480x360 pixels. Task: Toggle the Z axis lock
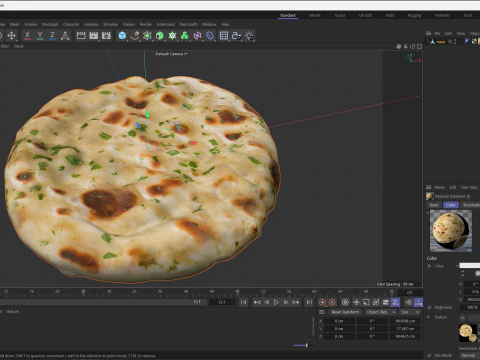tap(52, 35)
